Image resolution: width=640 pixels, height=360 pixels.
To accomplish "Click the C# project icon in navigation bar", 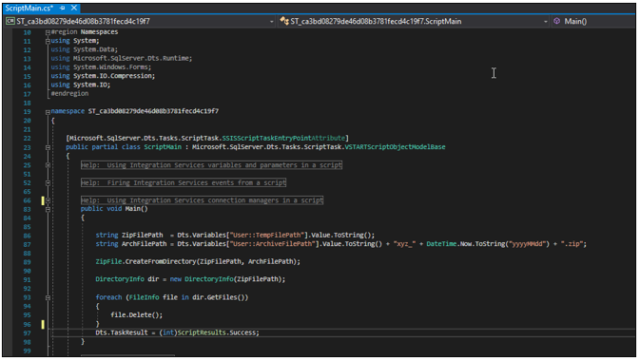I will [11, 21].
